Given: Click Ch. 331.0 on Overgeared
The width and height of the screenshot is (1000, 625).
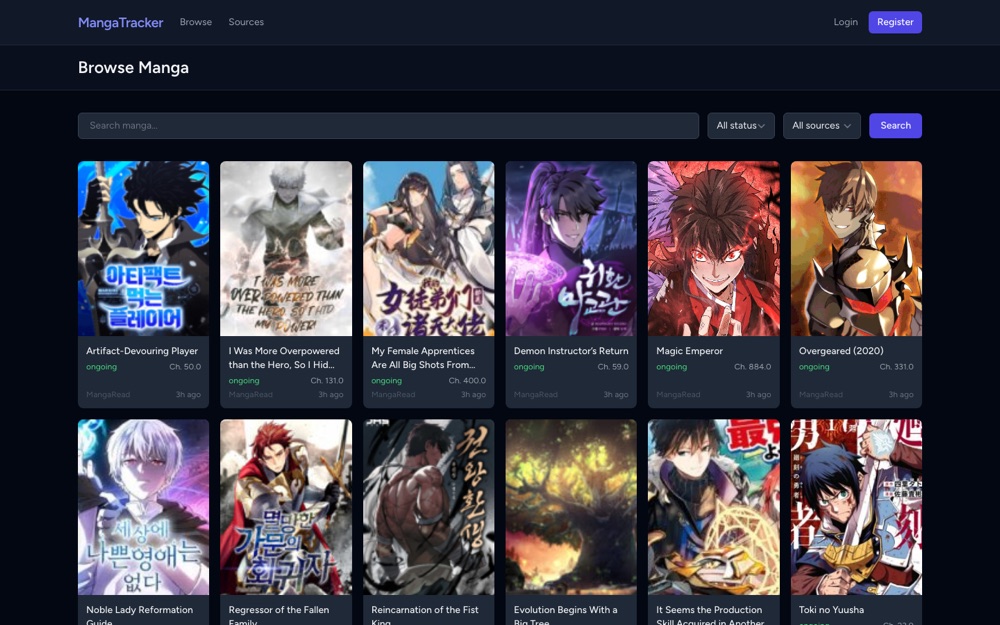Looking at the screenshot, I should (896, 367).
